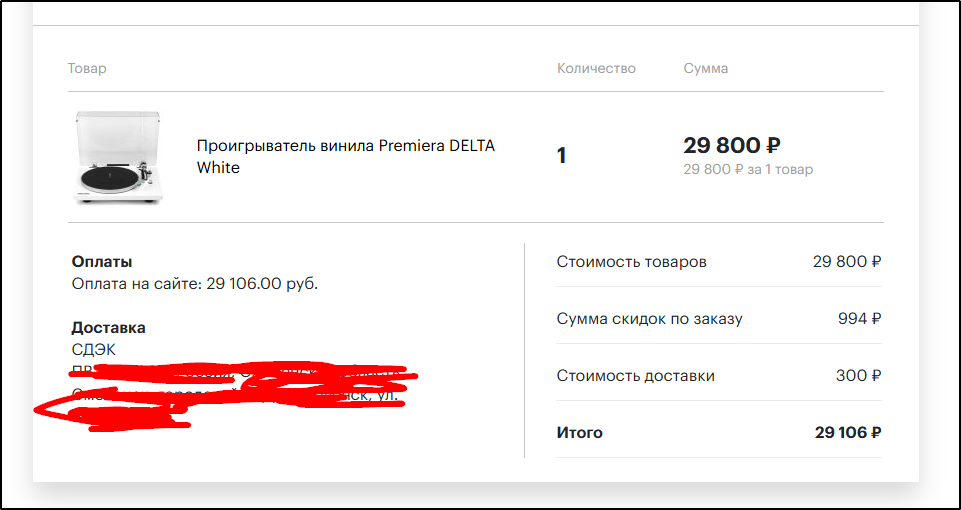The width and height of the screenshot is (961, 510).
Task: Click the Количество column header
Action: [x=596, y=69]
